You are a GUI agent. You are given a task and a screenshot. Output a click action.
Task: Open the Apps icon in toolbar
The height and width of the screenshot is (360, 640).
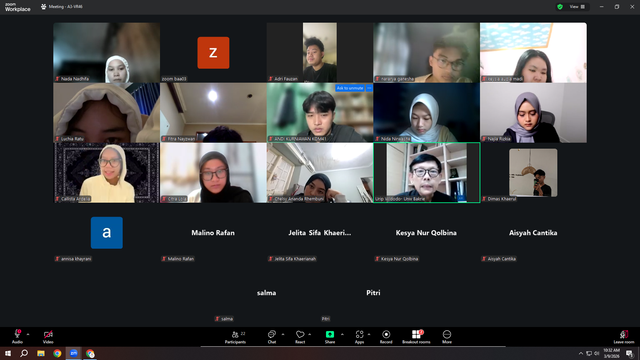tap(359, 334)
